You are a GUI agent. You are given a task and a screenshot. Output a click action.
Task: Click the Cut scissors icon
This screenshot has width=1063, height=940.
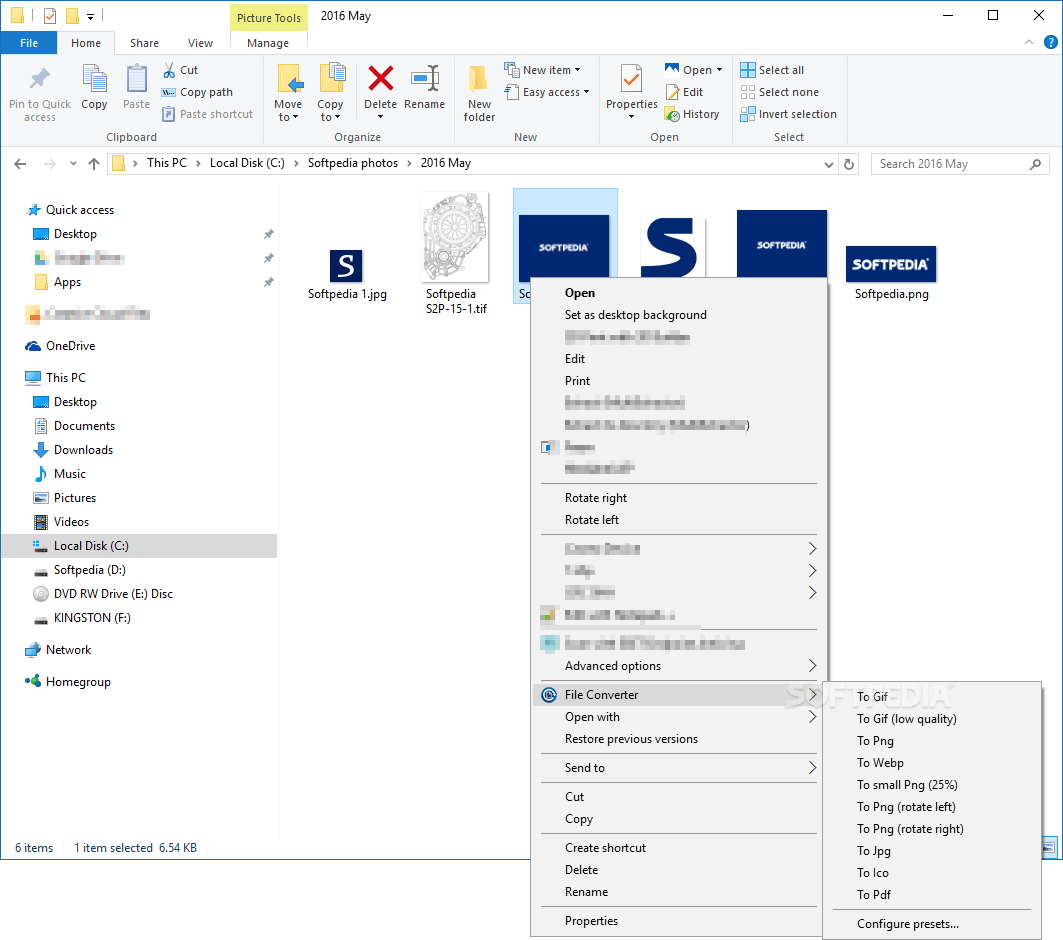(x=169, y=70)
